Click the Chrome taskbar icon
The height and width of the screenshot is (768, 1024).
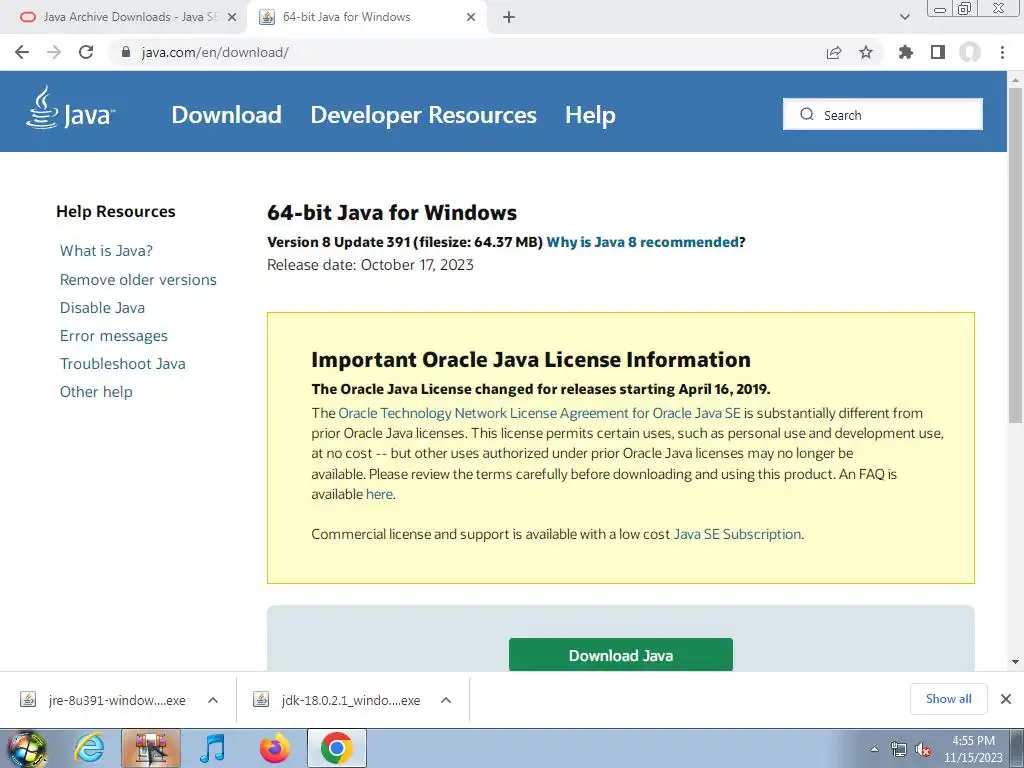336,748
